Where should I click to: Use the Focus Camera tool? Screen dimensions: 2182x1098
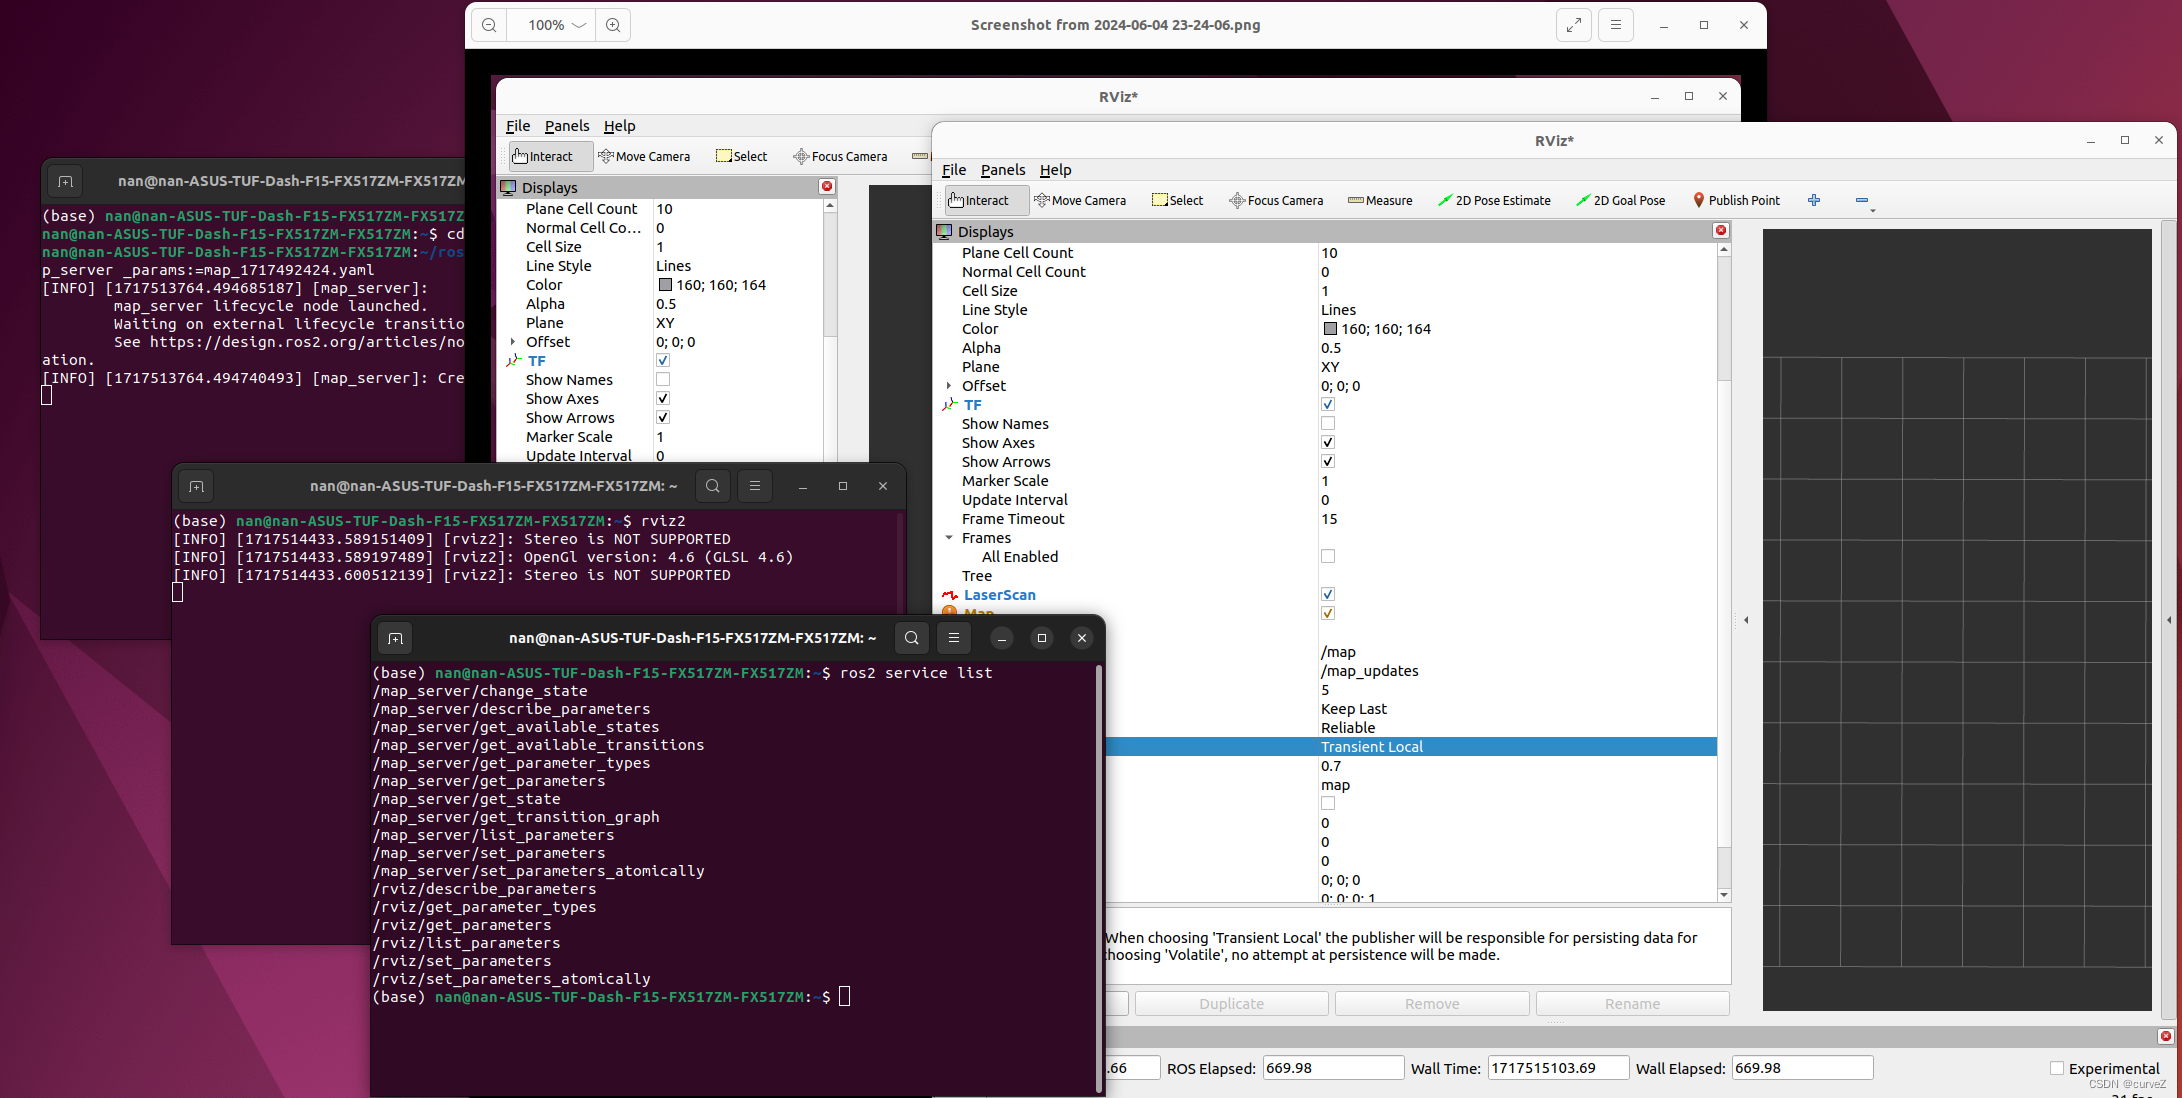coord(1277,200)
